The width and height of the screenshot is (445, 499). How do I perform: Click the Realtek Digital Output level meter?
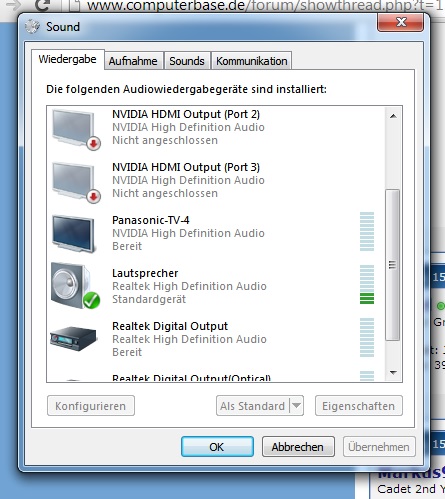(367, 338)
